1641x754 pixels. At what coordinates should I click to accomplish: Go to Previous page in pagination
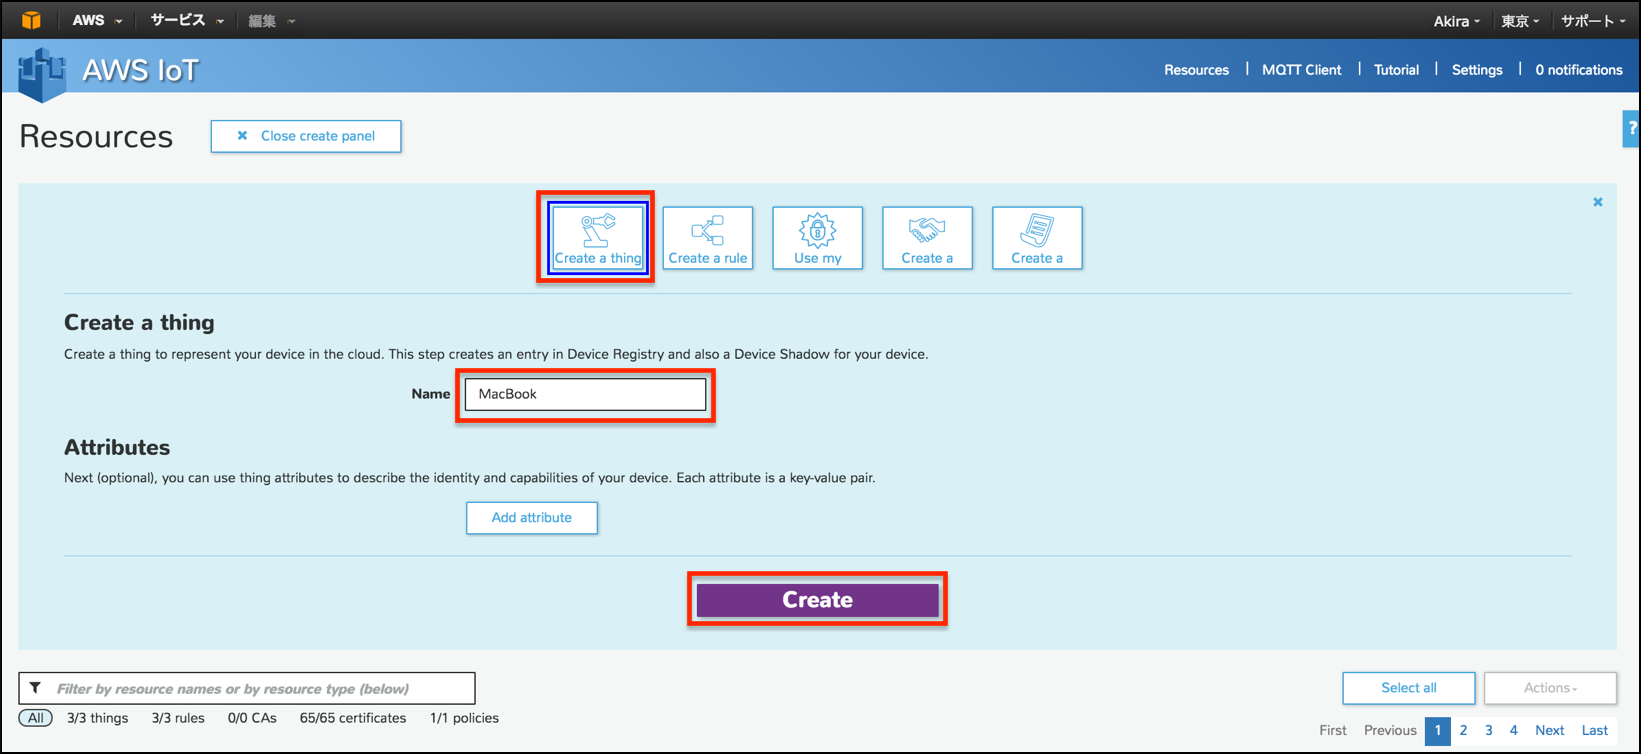point(1391,730)
